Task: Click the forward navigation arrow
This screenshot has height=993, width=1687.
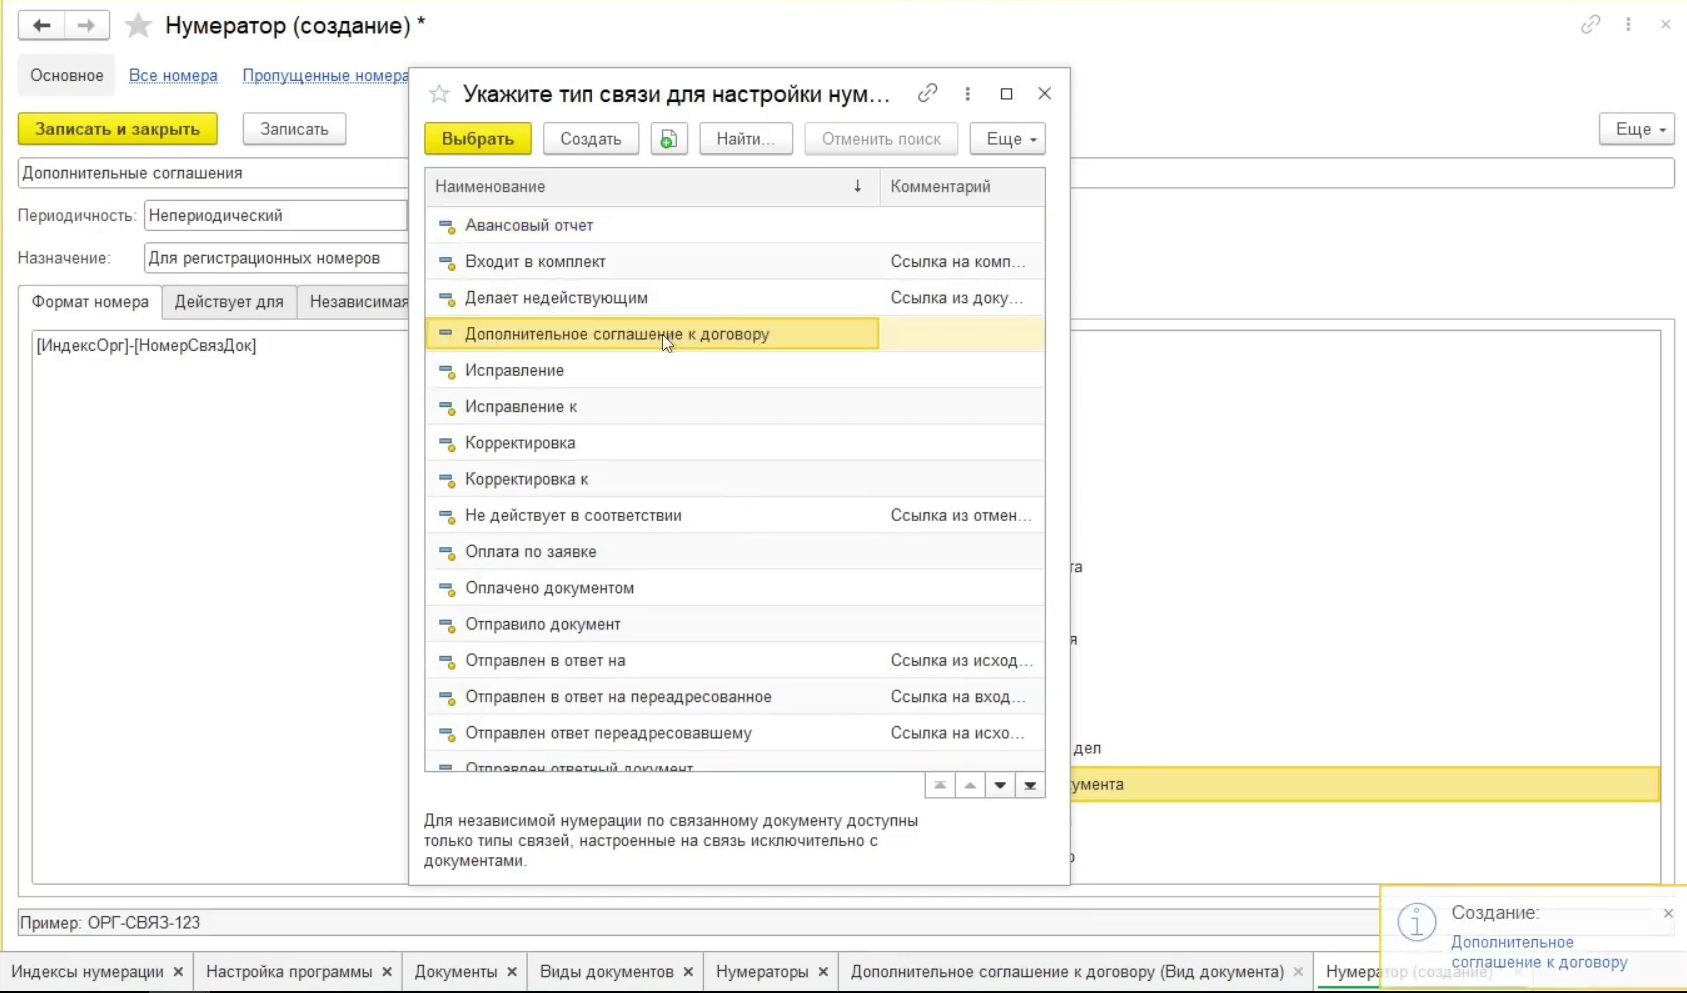Action: [x=87, y=26]
